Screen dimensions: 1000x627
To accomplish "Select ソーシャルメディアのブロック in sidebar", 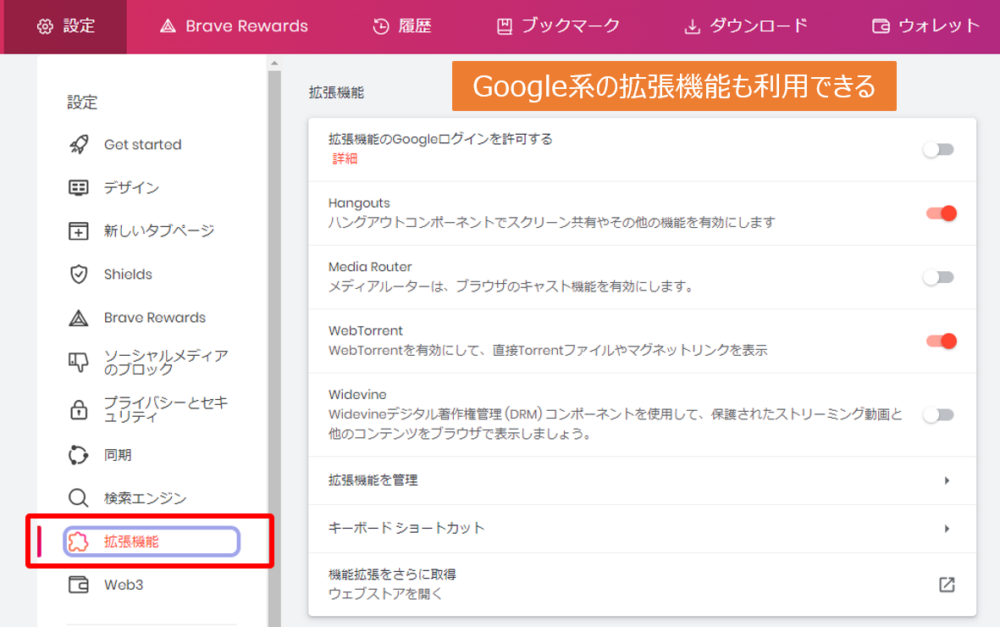I will click(x=166, y=362).
